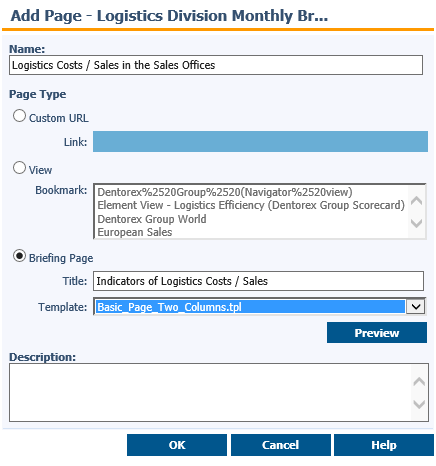Select the View page type option
Screen dimensions: 436x466
tap(19, 168)
